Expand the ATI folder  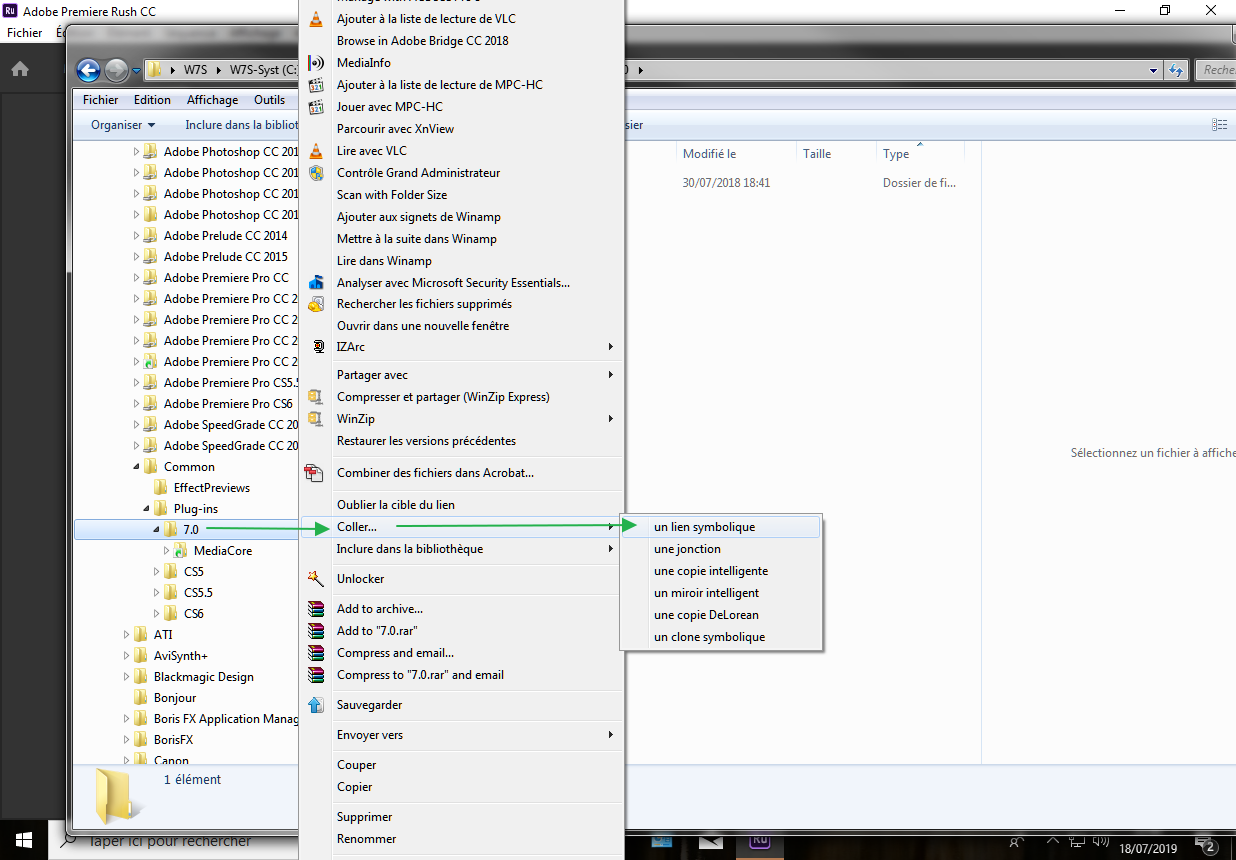coord(127,635)
